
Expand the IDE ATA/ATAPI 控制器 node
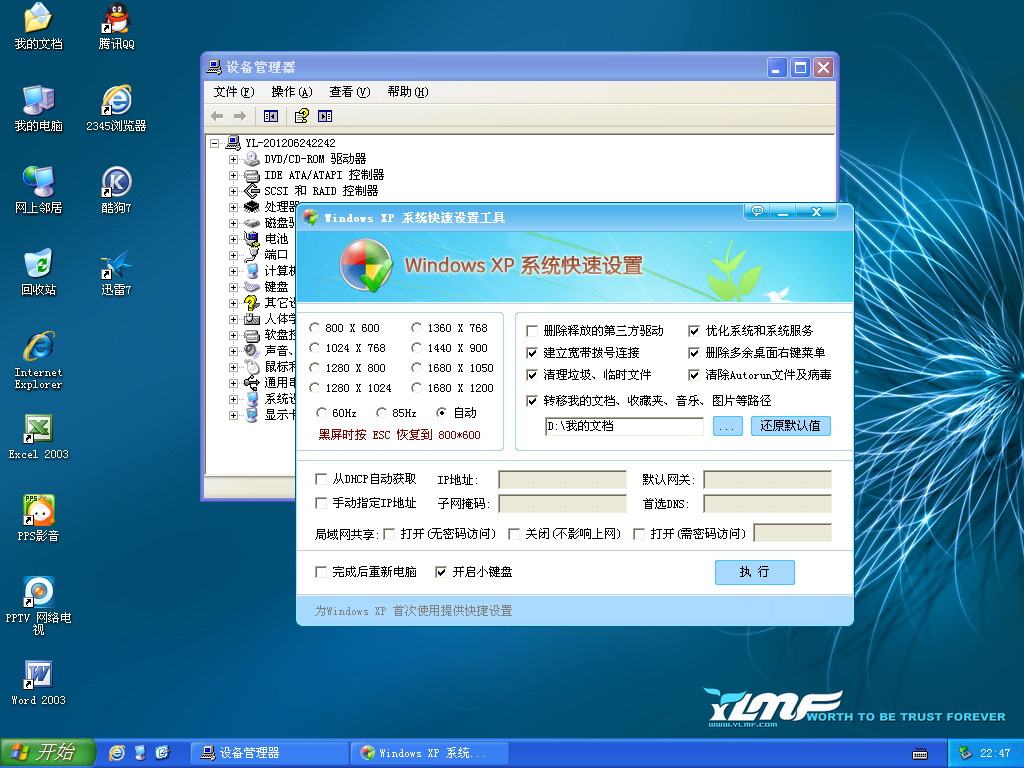(x=233, y=175)
